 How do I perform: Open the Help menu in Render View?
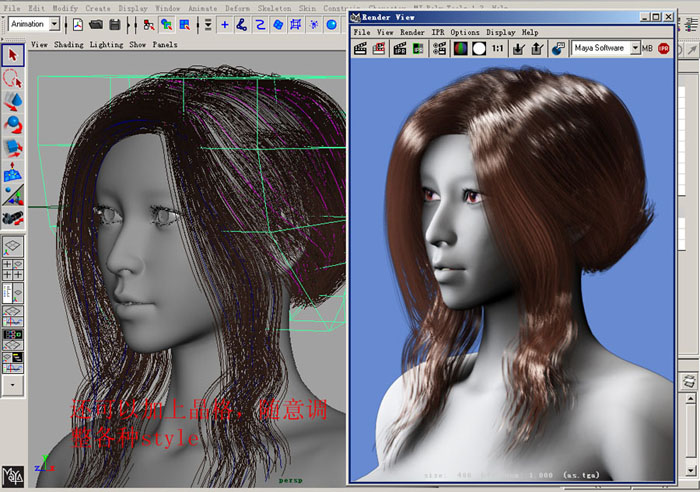point(530,32)
